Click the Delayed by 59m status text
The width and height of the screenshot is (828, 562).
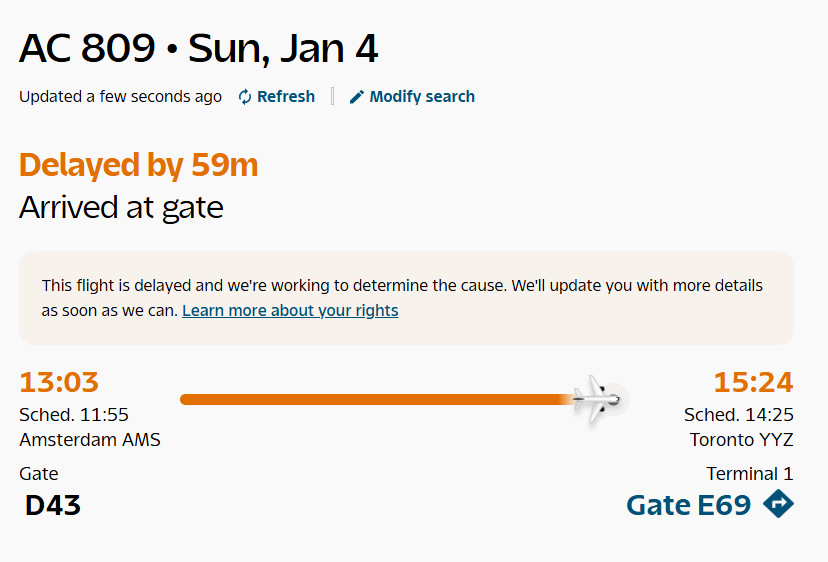click(x=138, y=165)
